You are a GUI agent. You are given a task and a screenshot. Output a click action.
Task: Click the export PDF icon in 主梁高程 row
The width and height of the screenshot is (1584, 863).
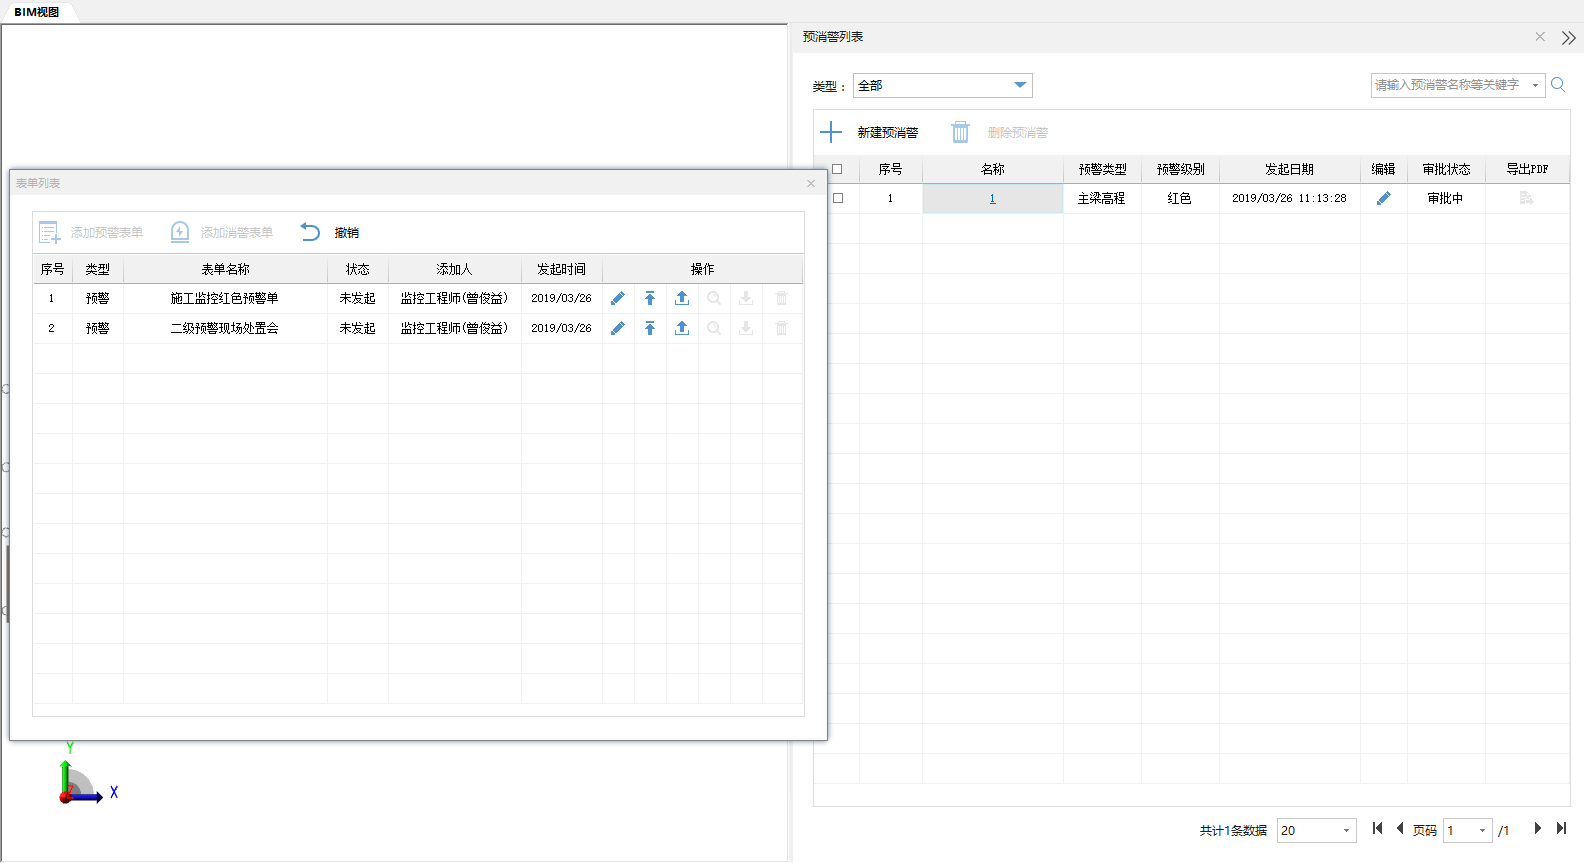pyautogui.click(x=1527, y=198)
